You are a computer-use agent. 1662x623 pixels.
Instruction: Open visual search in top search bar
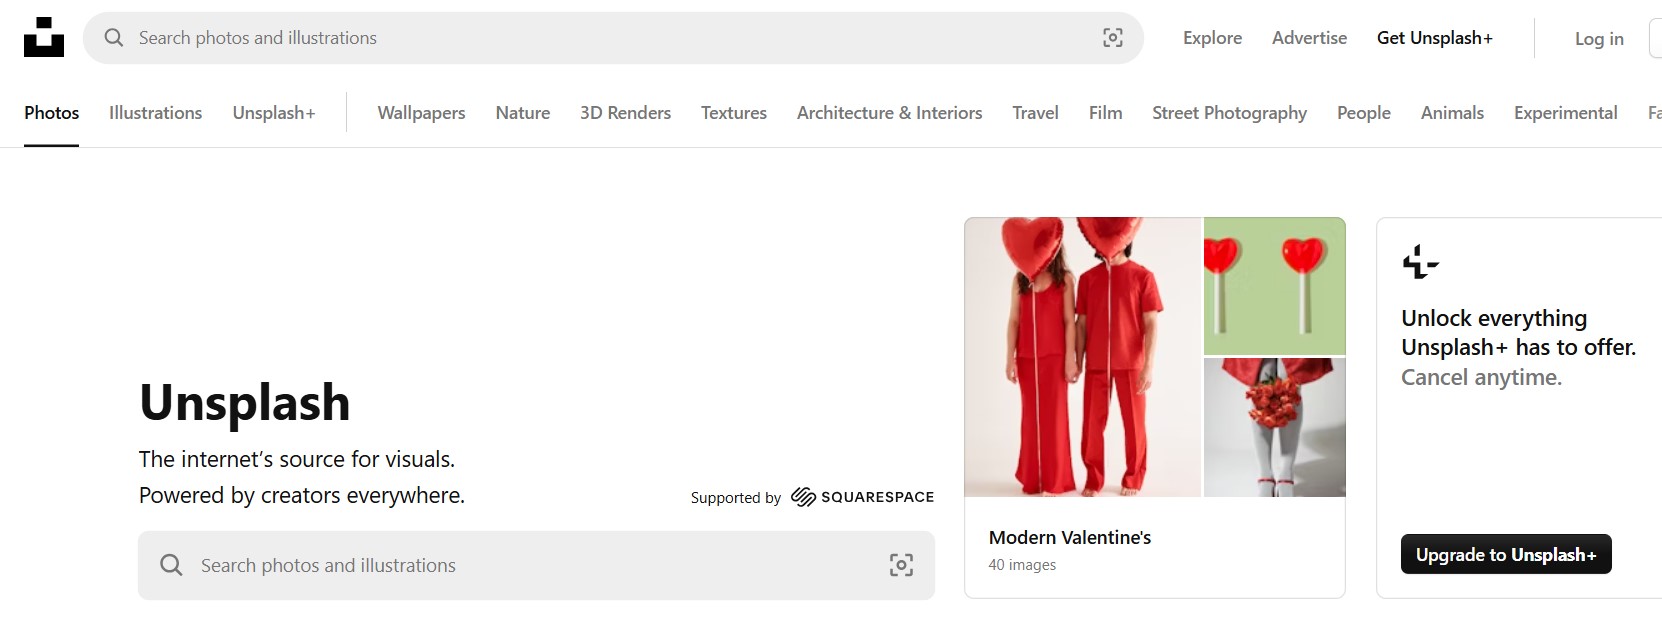click(x=1112, y=38)
